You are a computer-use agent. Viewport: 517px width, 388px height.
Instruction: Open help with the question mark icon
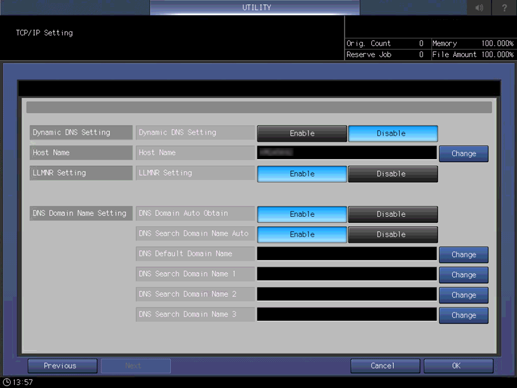pos(504,7)
